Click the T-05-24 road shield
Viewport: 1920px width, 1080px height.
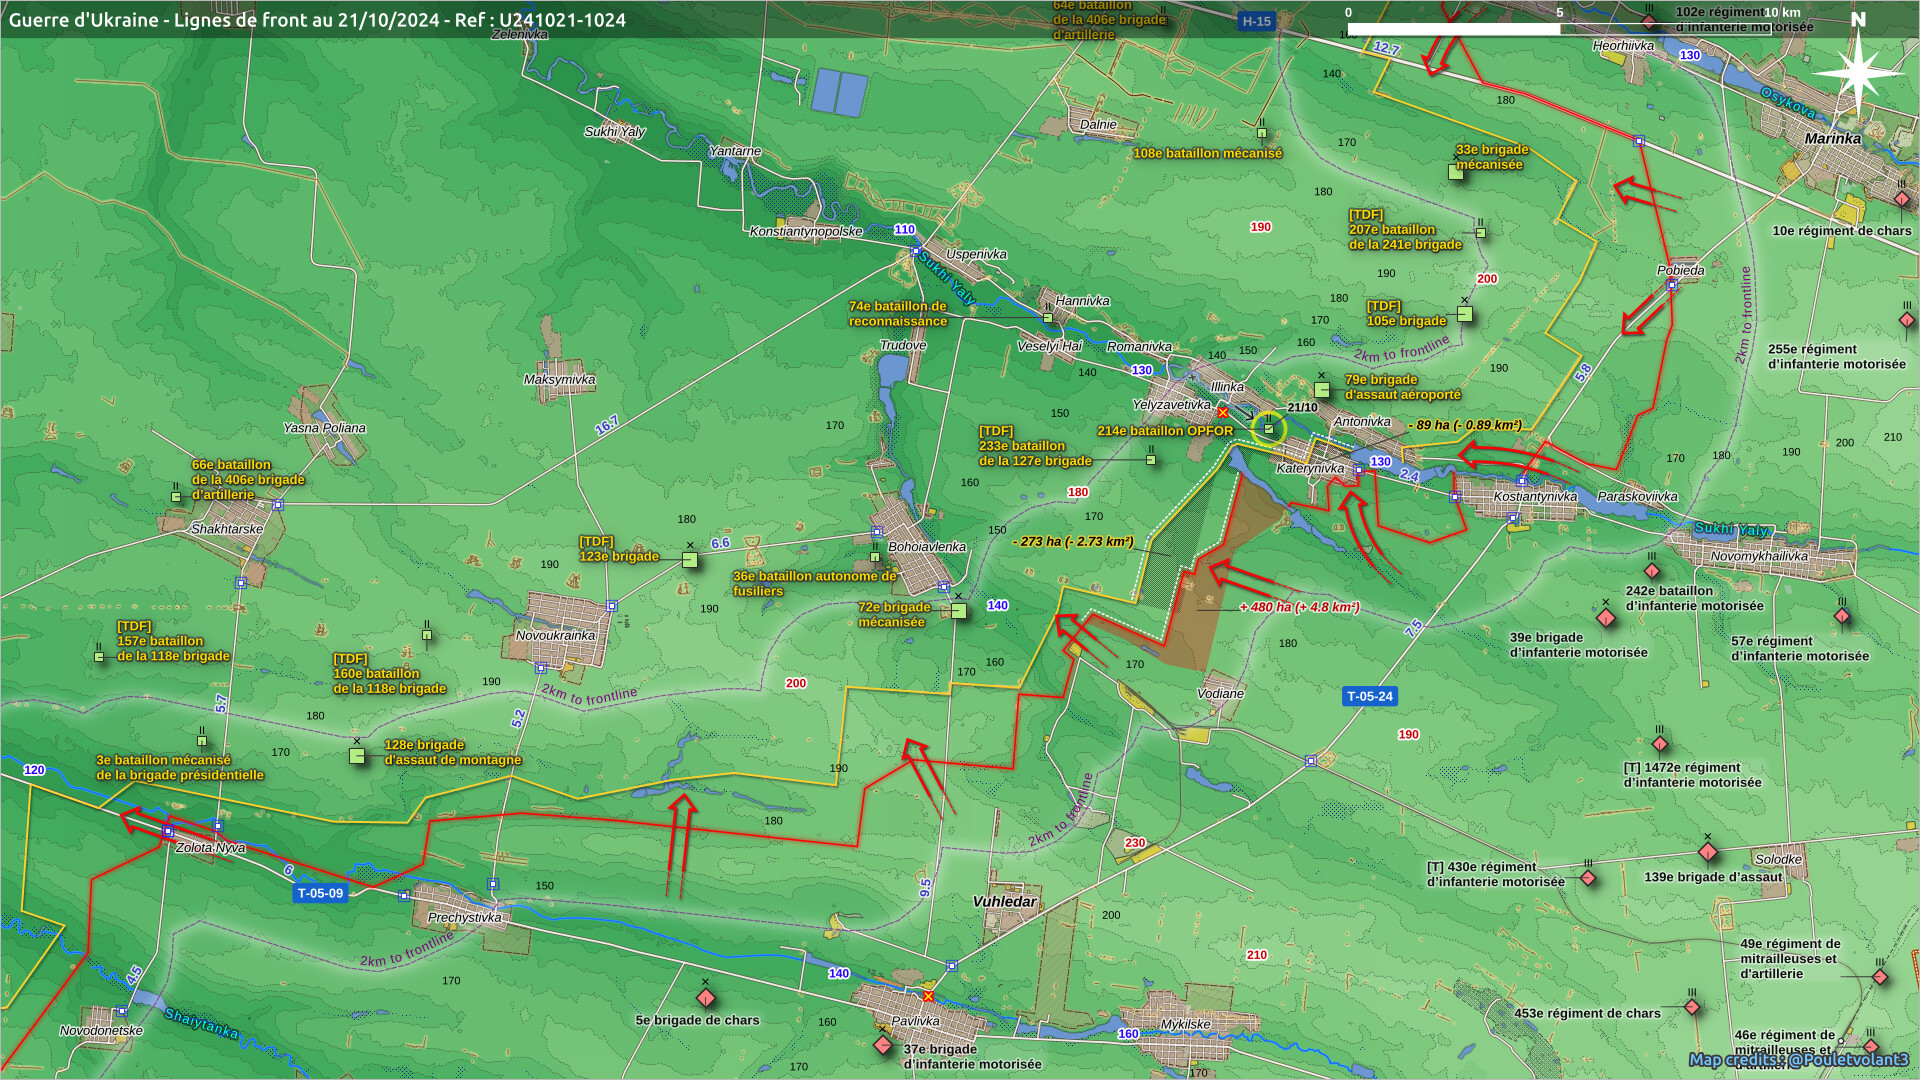coord(1369,696)
